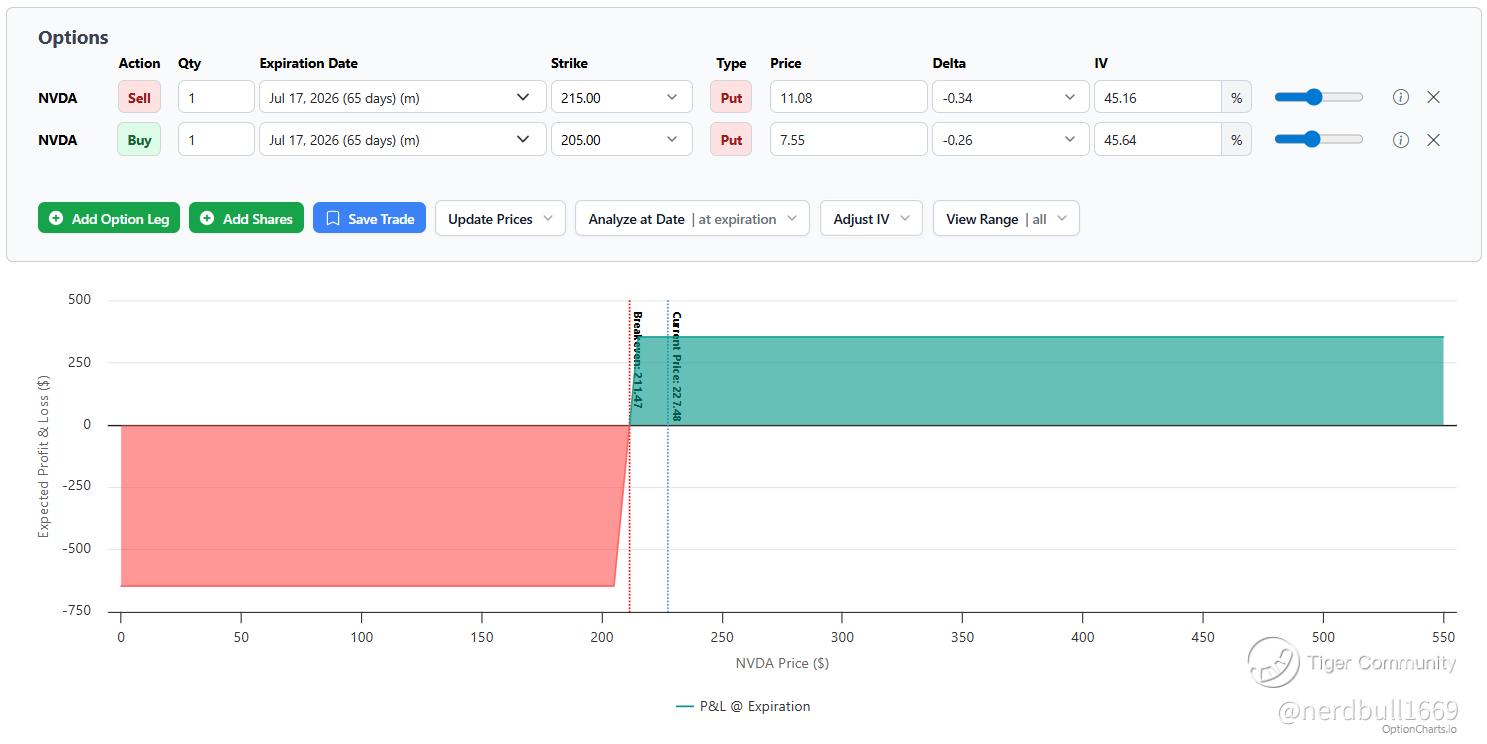Toggle the Buy action on second leg

[x=139, y=140]
